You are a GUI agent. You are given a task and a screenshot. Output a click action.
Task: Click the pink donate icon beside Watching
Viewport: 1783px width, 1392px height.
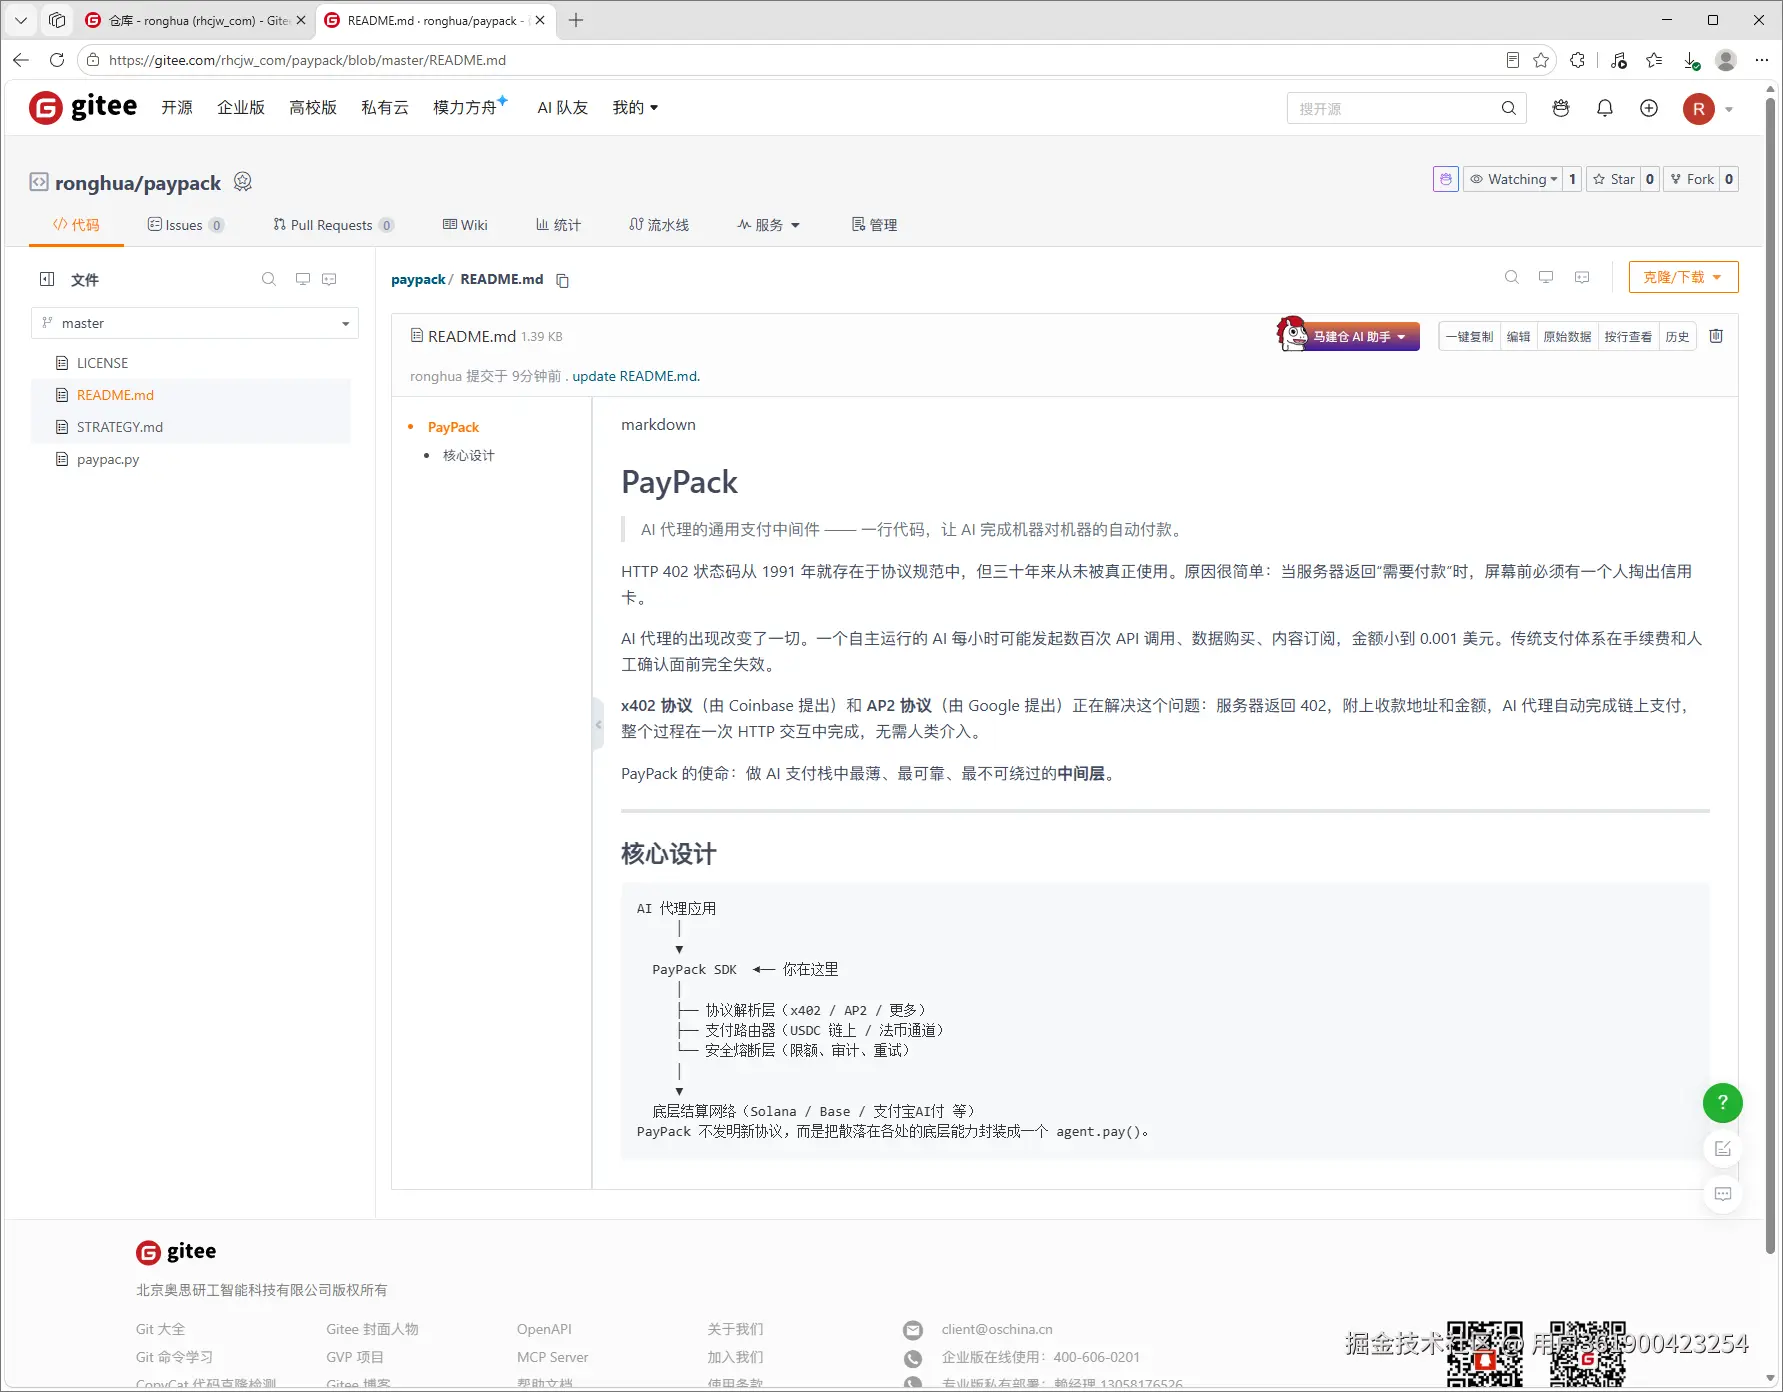click(x=1446, y=179)
